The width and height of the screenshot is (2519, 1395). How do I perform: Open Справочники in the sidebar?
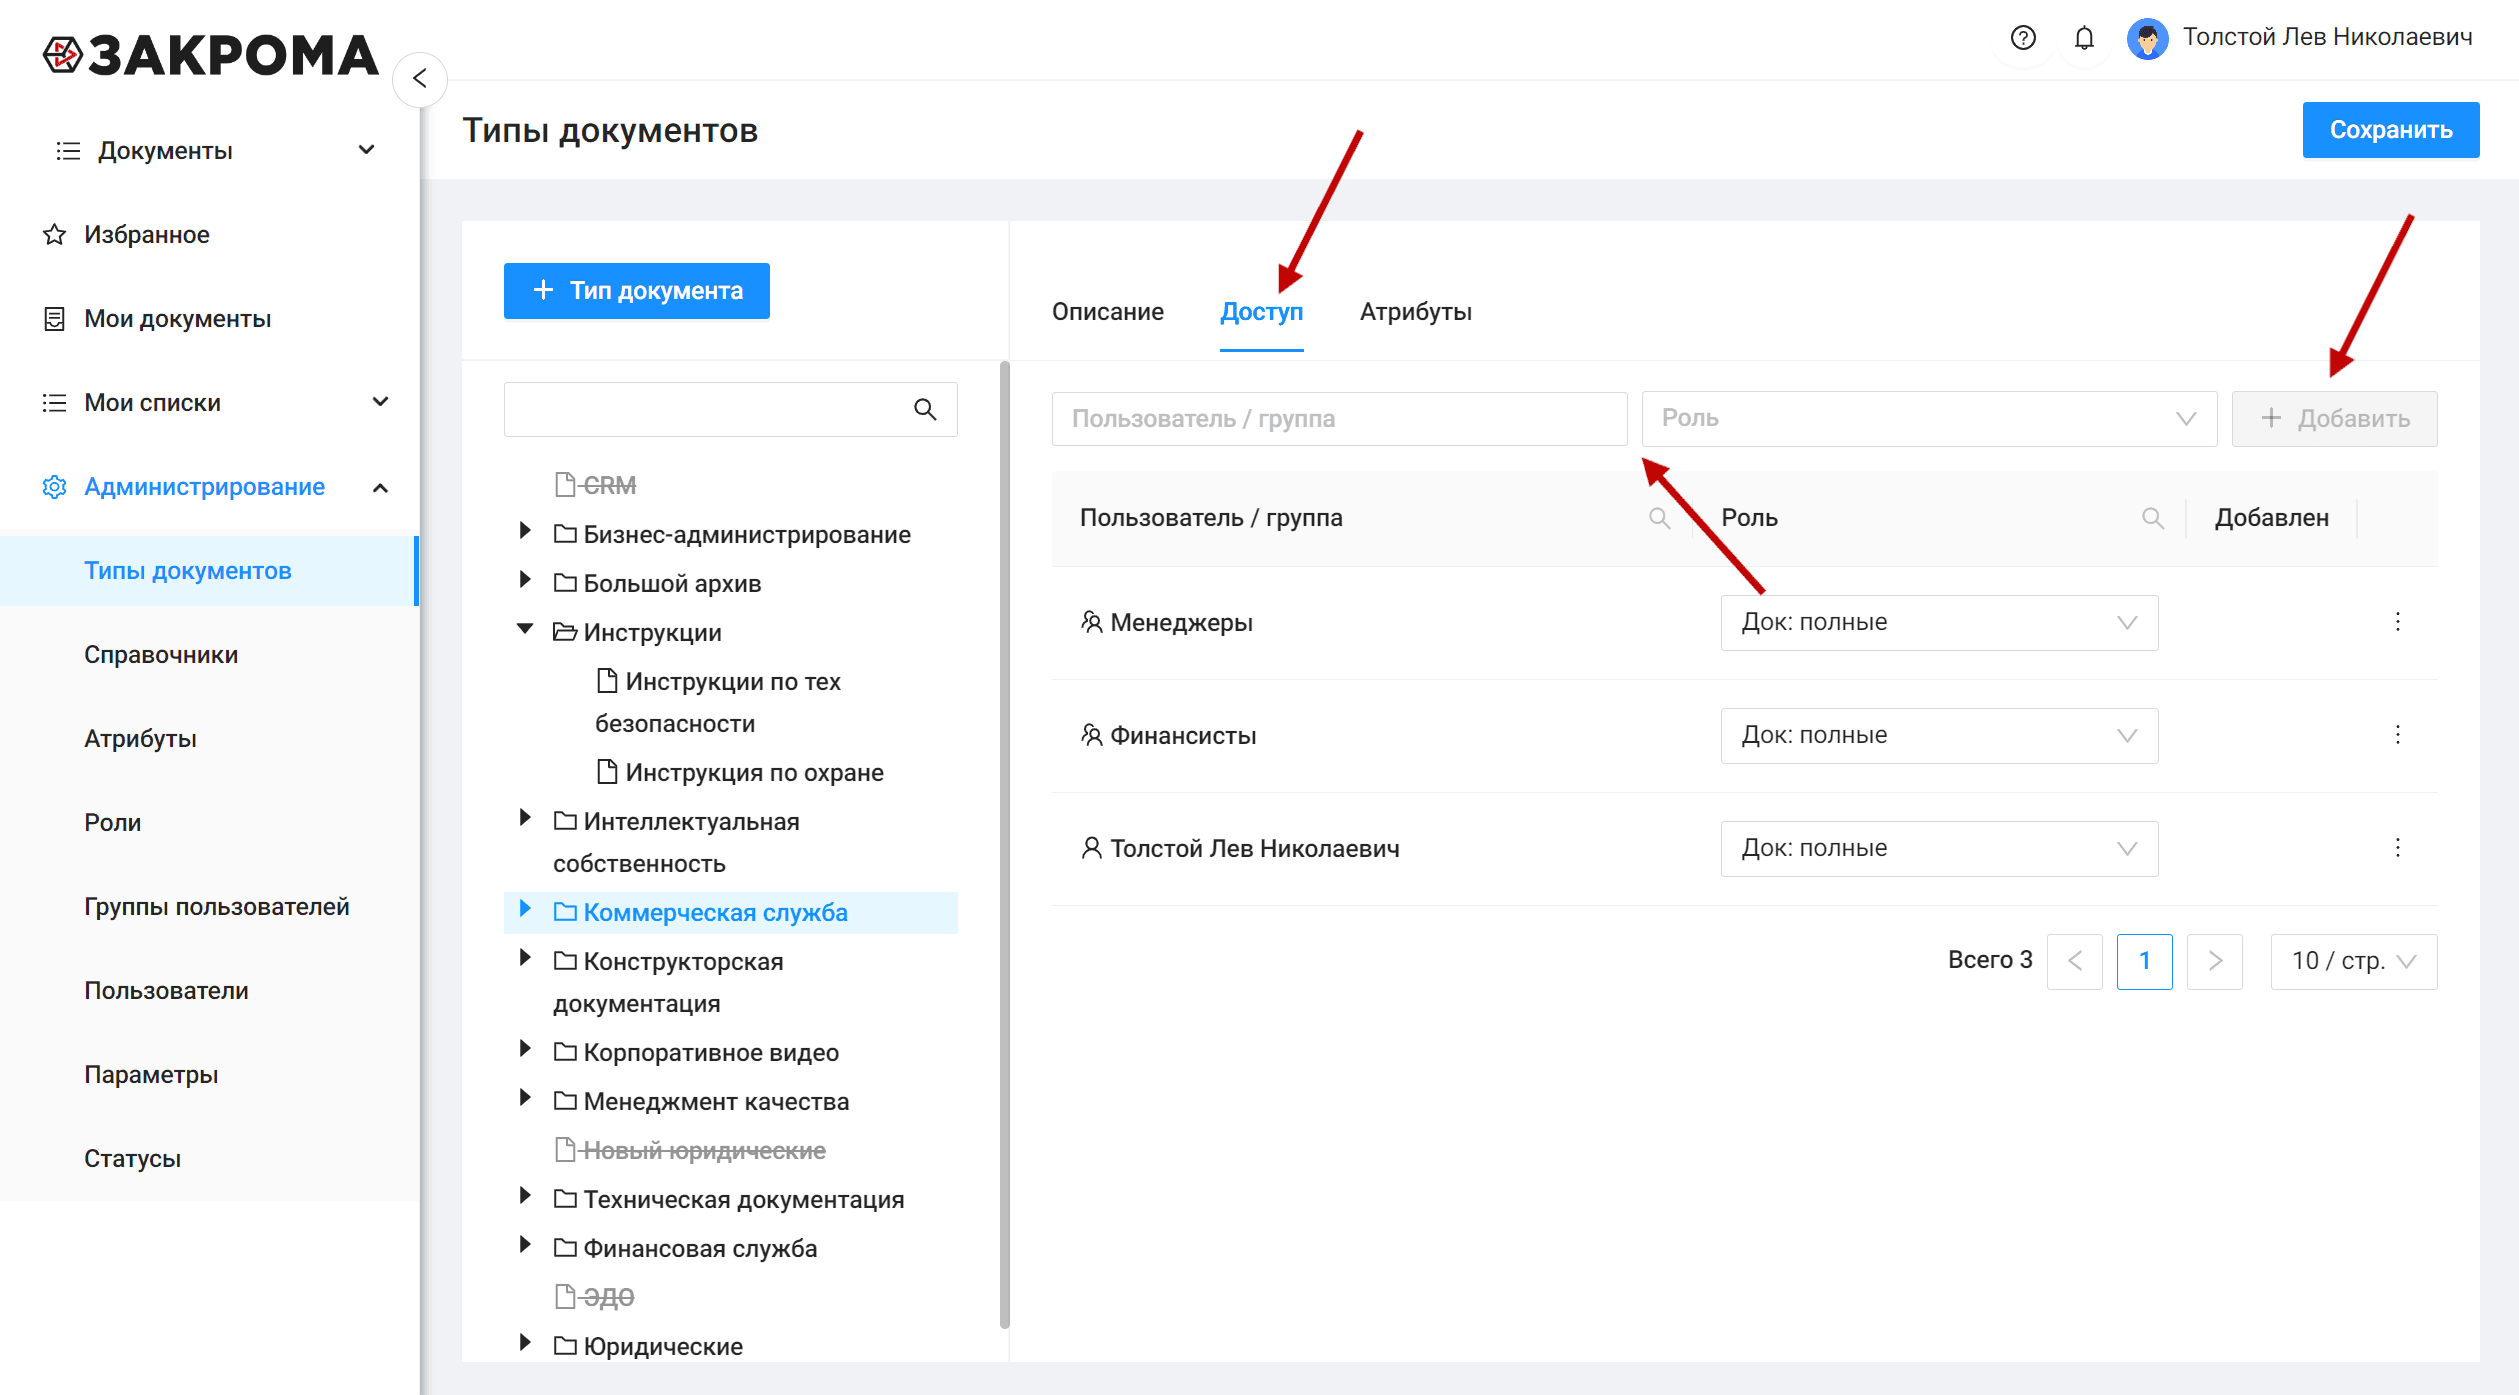161,655
